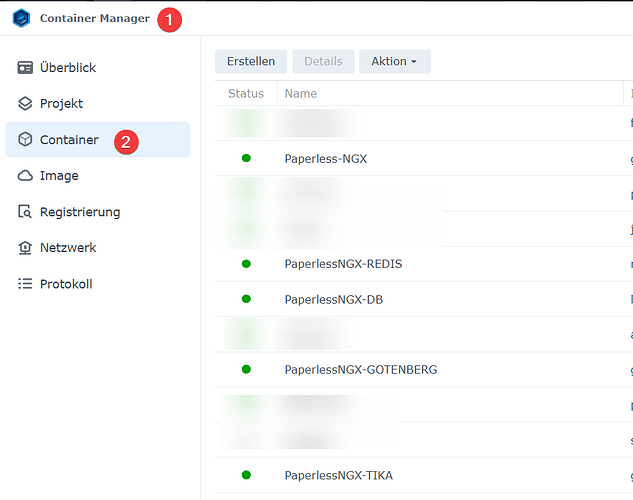Sort by the Name column header
Image resolution: width=633 pixels, height=500 pixels.
coord(301,93)
